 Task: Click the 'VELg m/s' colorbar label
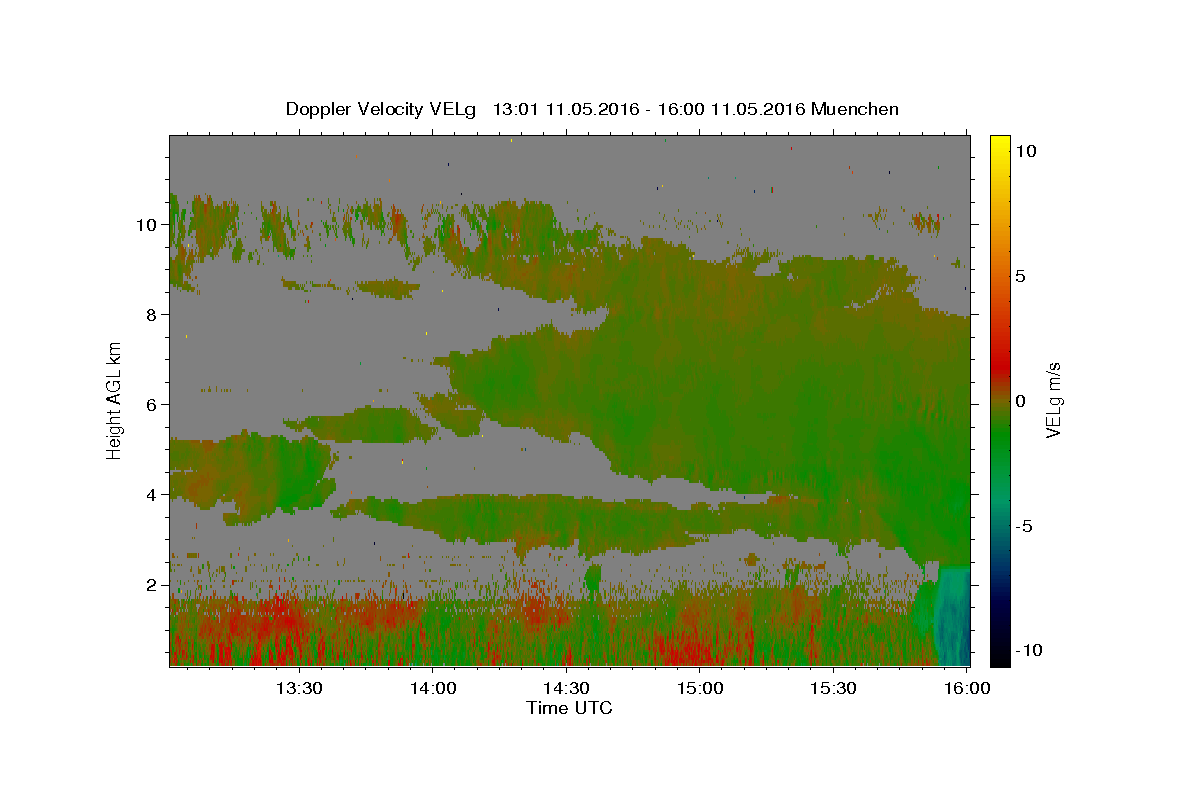point(1053,400)
